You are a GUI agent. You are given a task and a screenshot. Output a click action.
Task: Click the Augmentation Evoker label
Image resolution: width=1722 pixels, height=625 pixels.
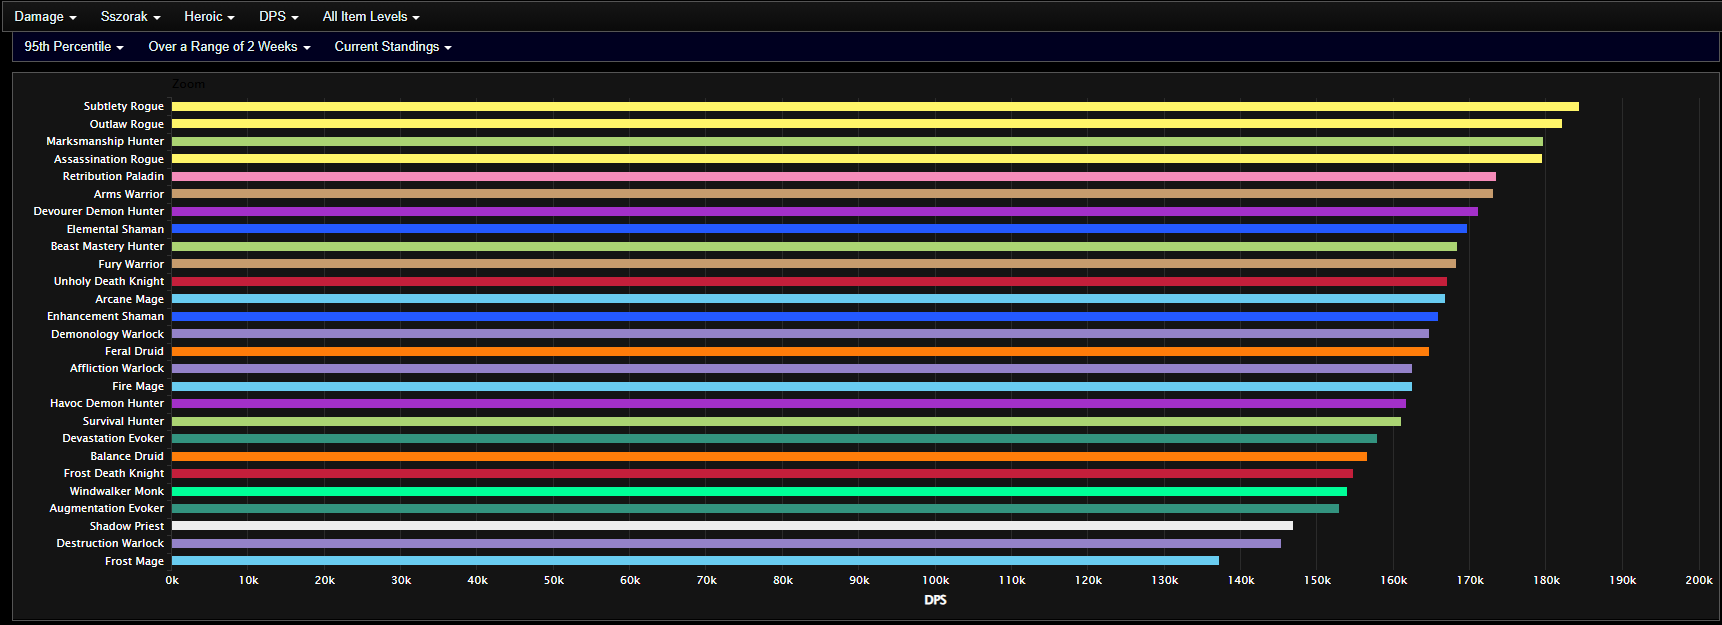106,508
